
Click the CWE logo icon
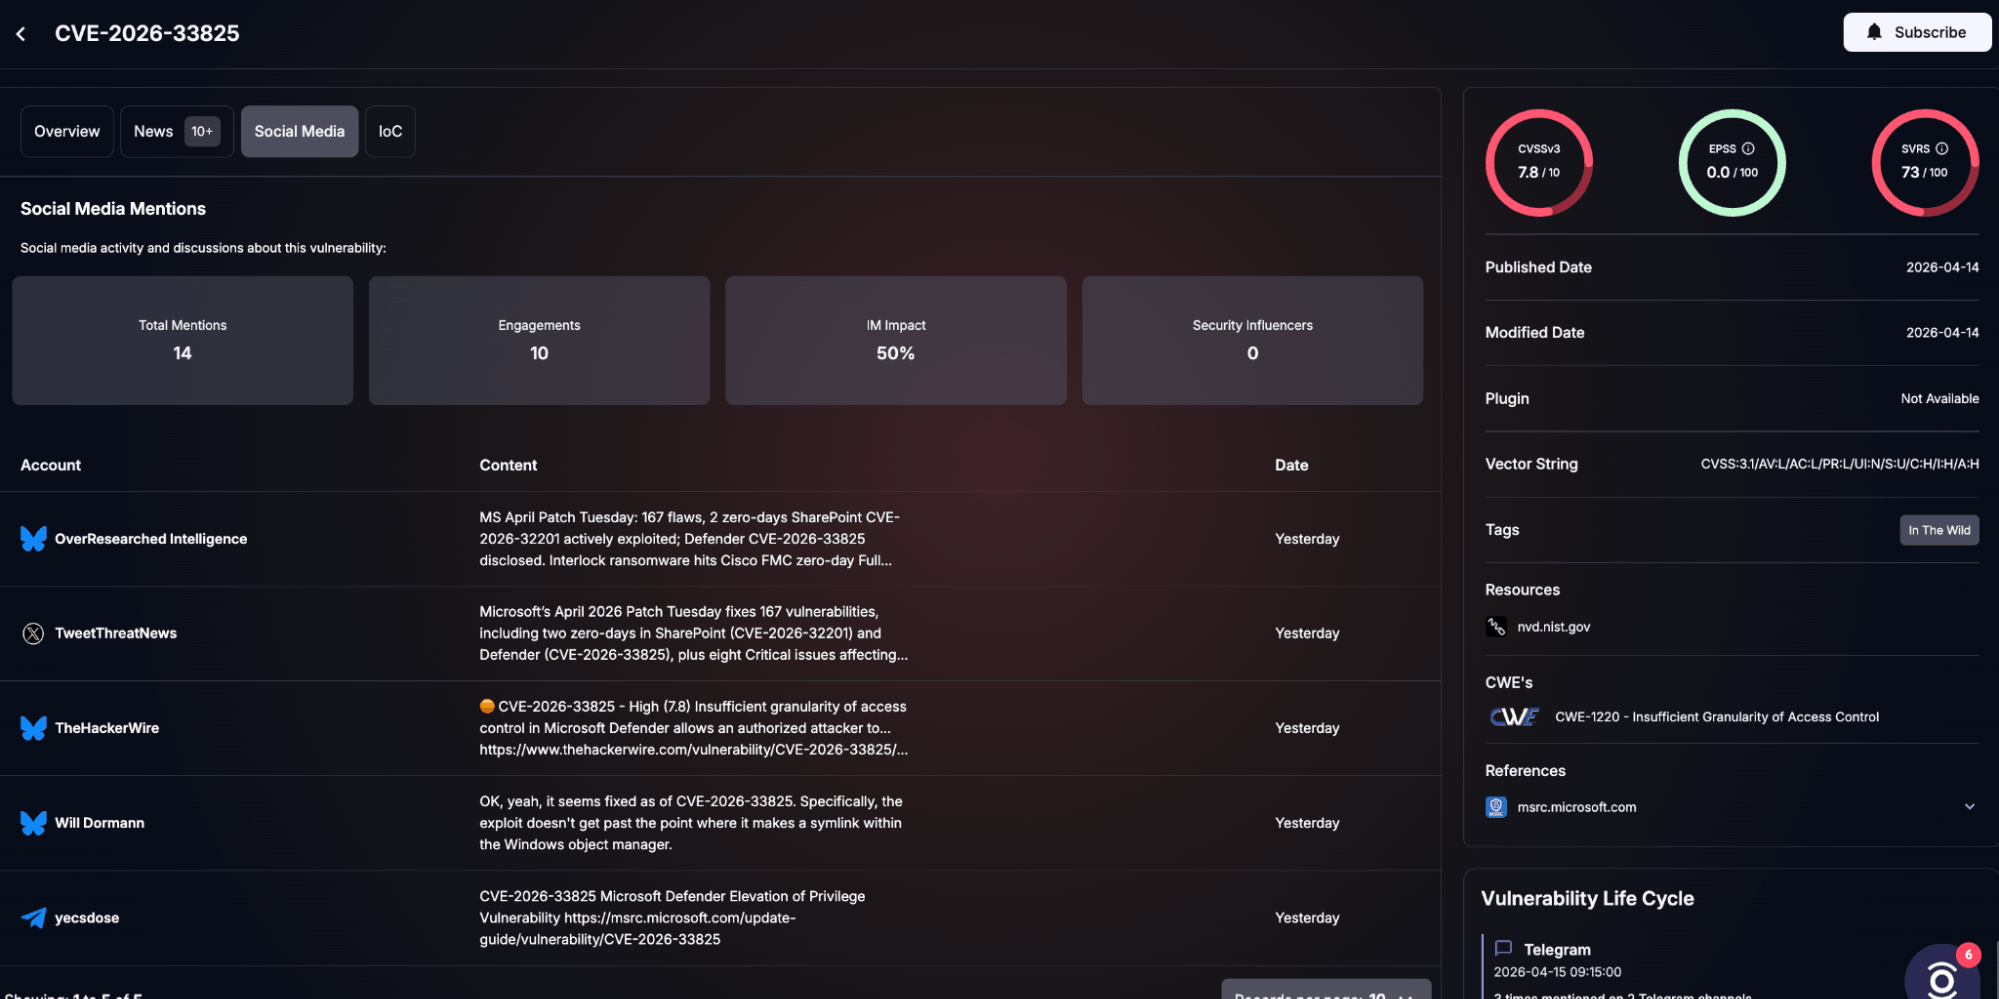(1514, 717)
